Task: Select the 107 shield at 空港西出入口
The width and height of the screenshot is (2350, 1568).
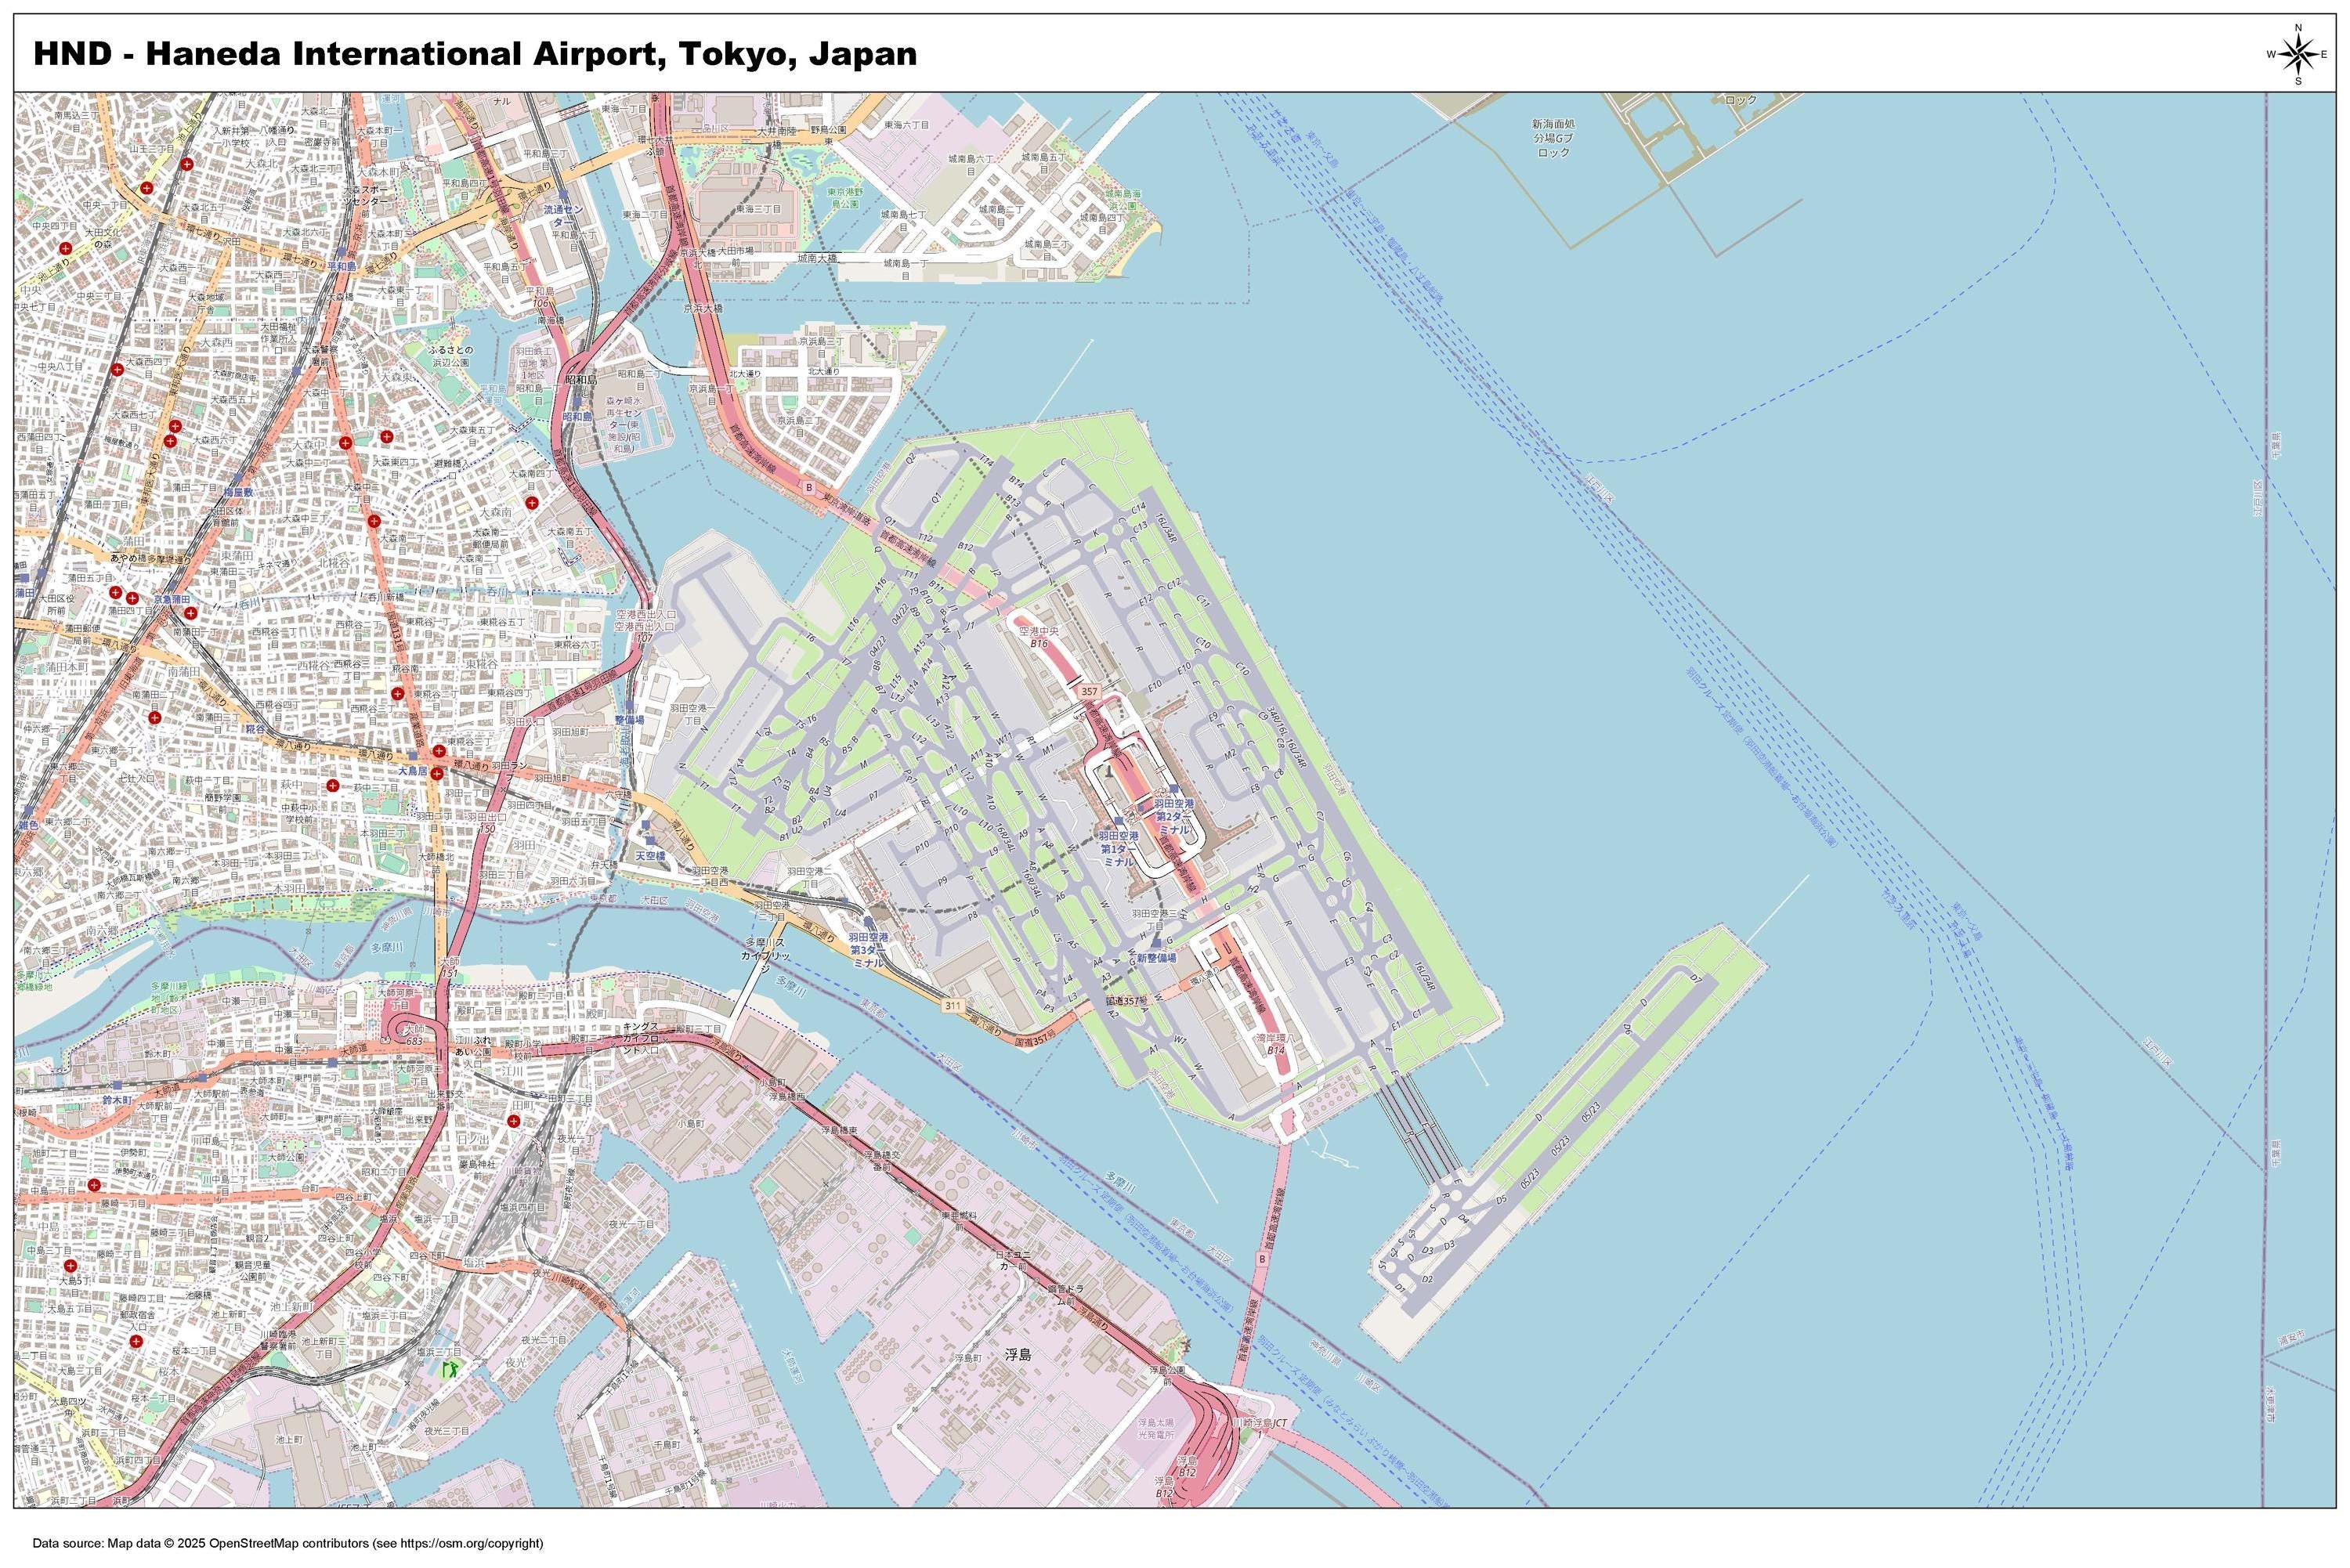Action: 646,638
